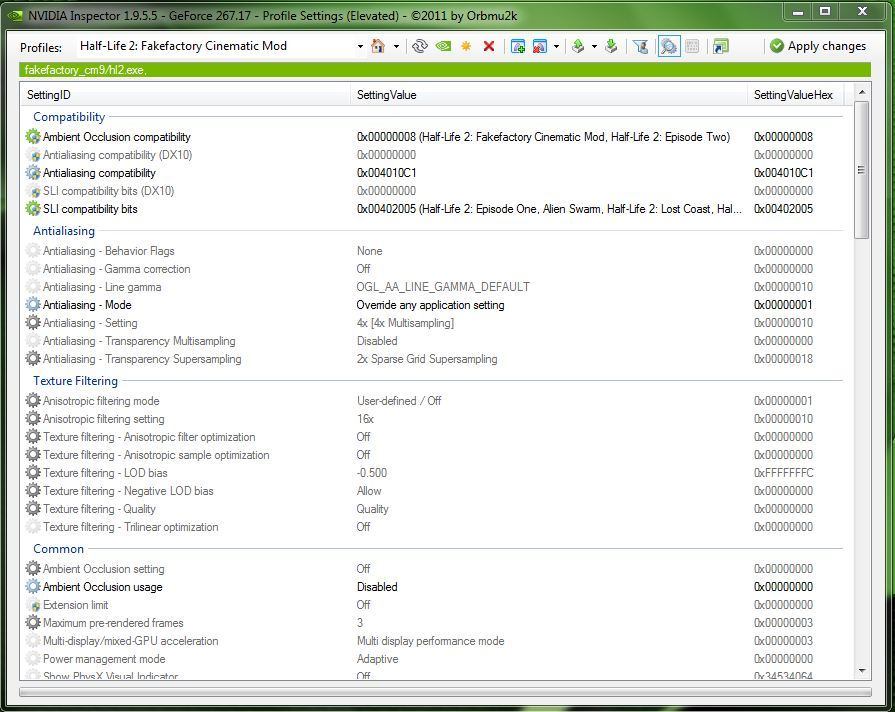Click the scrollbar down arrow
Screen dimensions: 895x712
(x=862, y=671)
